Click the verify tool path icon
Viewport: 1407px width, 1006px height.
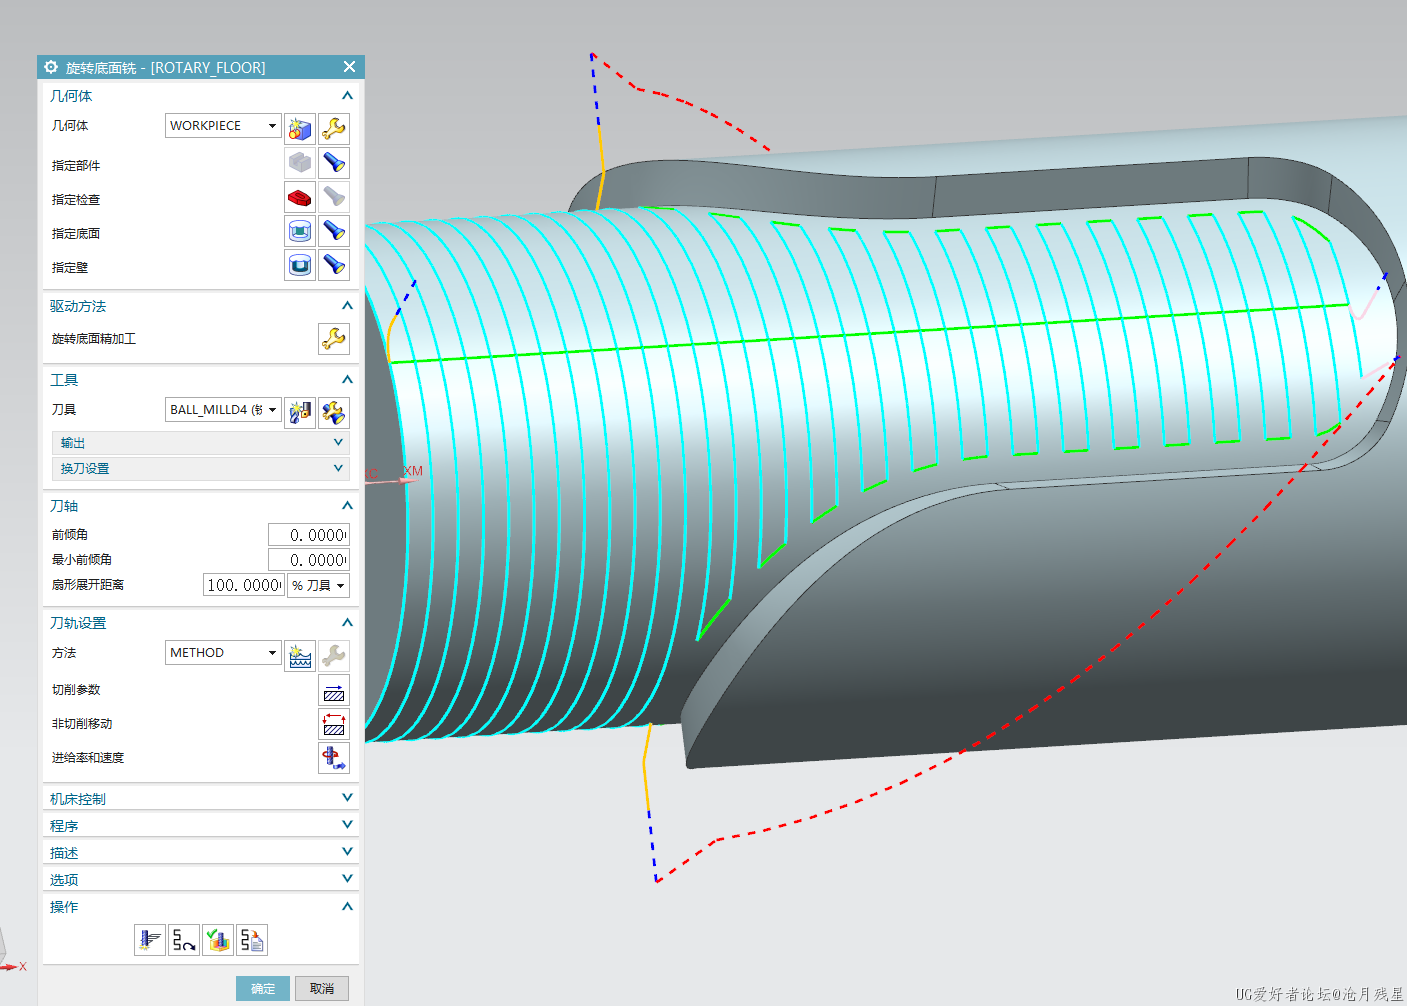point(218,940)
